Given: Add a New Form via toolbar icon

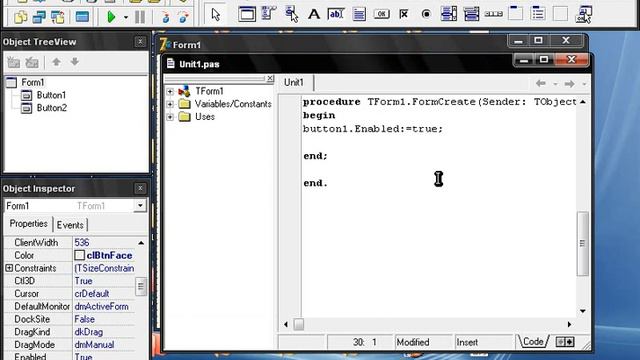Looking at the screenshot, I should pyautogui.click(x=82, y=17).
